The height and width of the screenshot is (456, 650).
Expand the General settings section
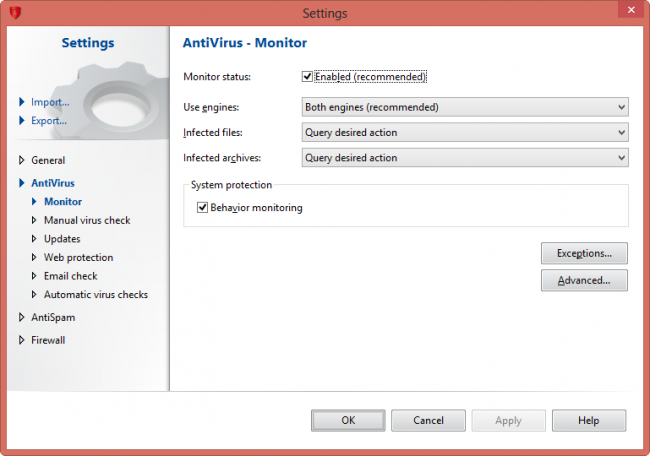22,160
